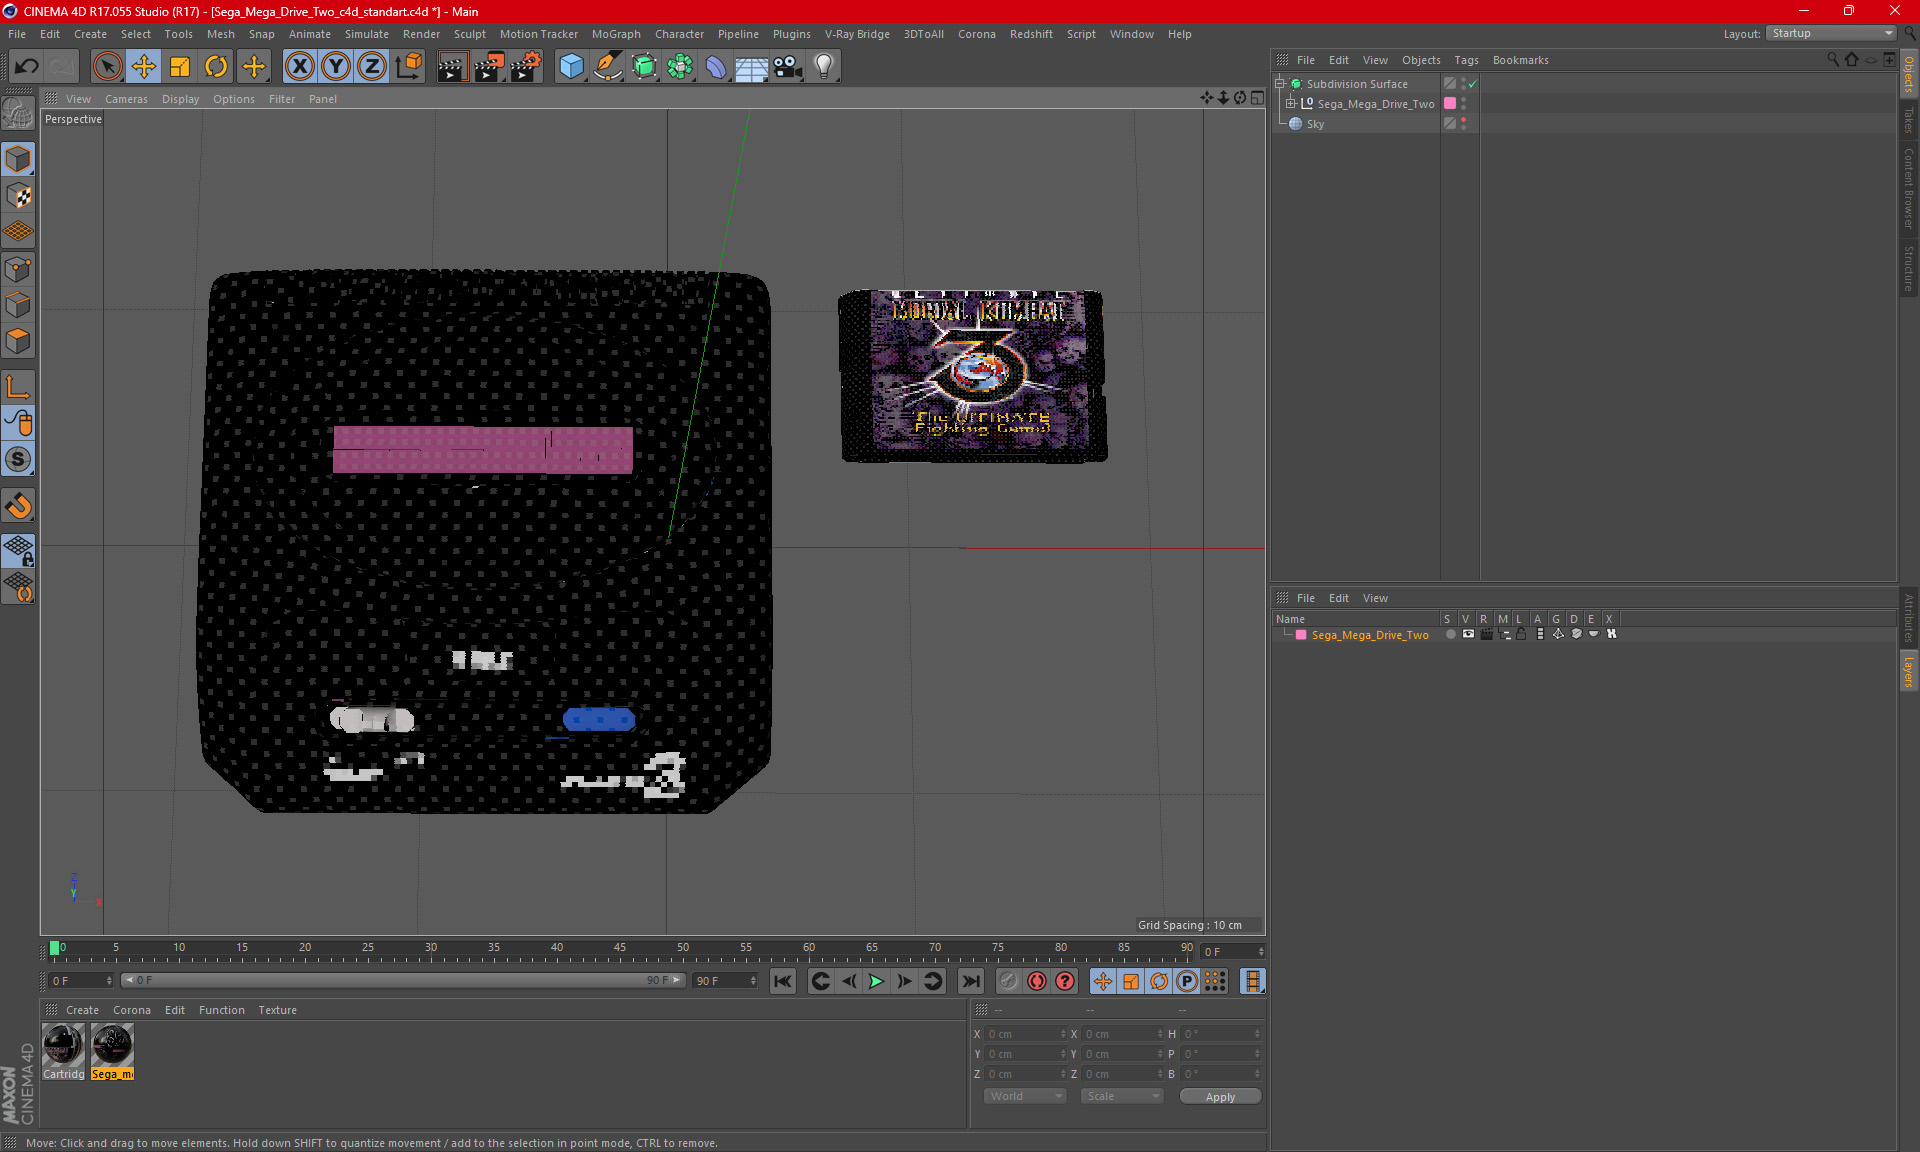Click the coordinate system icon

[409, 67]
